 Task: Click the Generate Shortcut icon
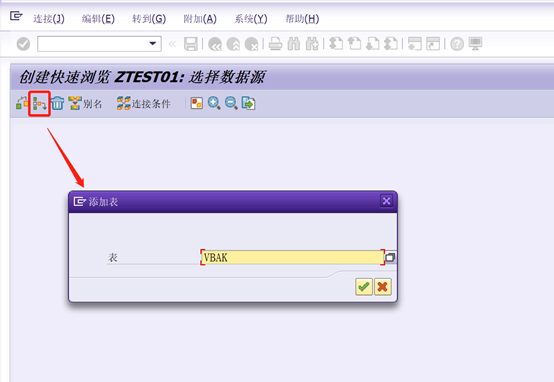433,44
